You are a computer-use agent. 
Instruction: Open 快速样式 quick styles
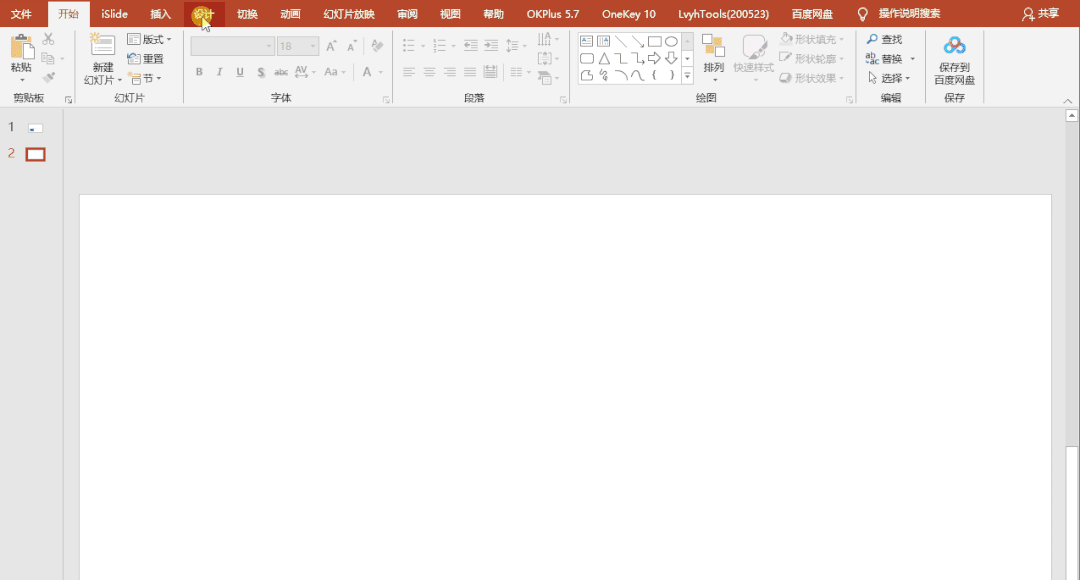click(754, 58)
